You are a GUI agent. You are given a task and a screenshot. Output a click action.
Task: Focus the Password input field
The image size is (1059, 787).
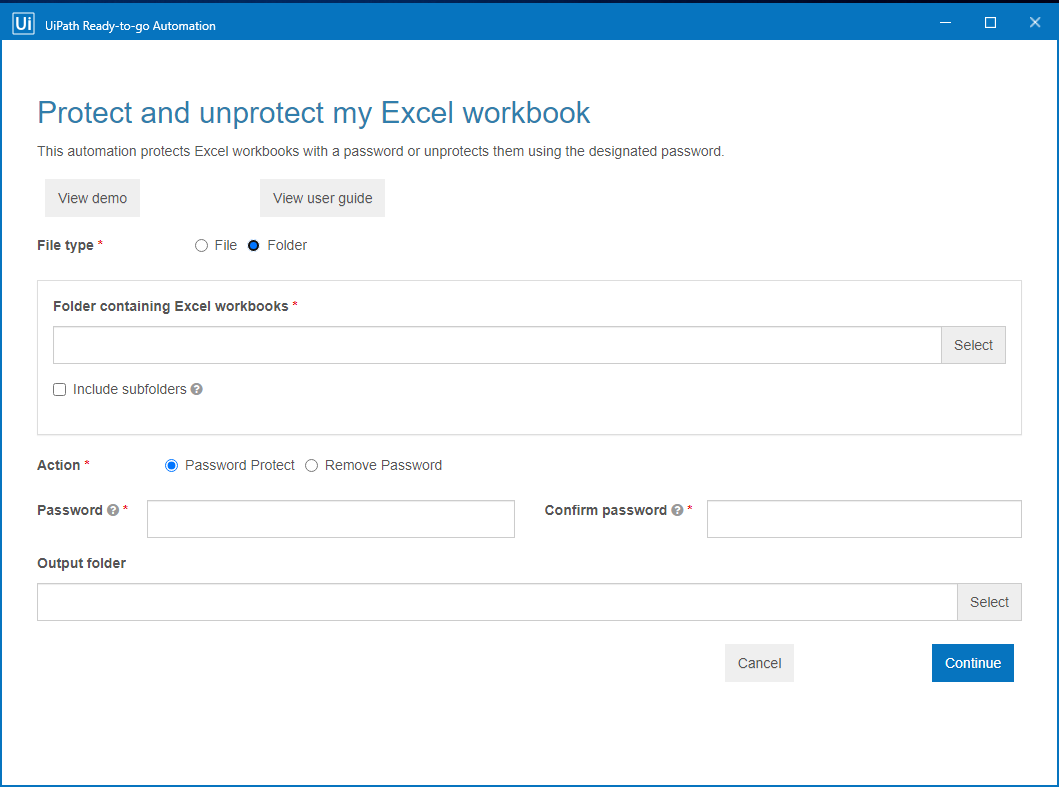(331, 519)
